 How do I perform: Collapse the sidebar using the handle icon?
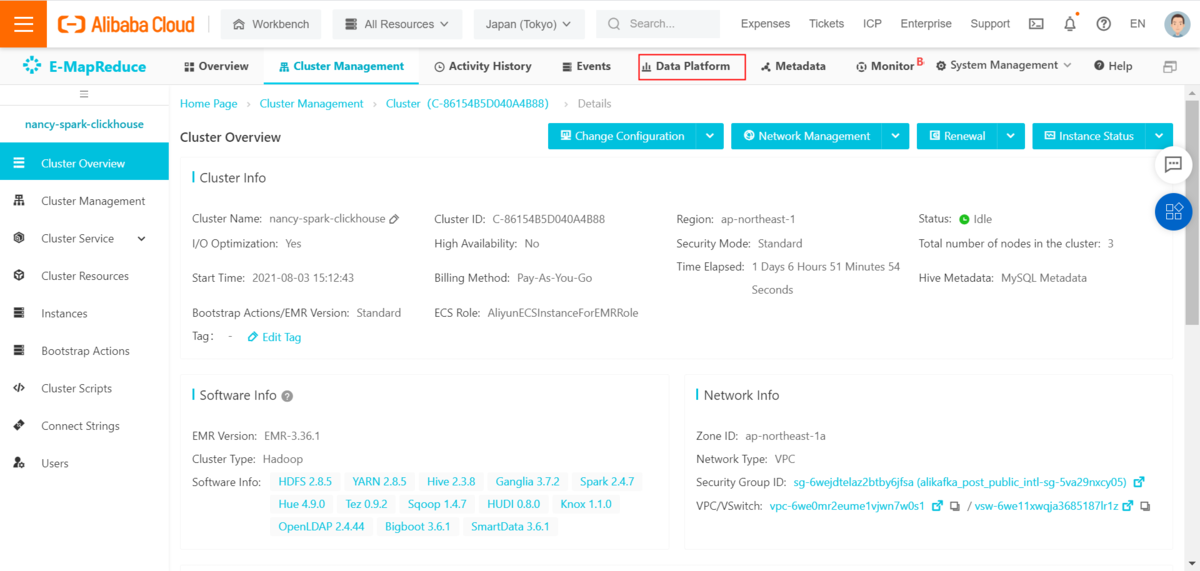84,94
